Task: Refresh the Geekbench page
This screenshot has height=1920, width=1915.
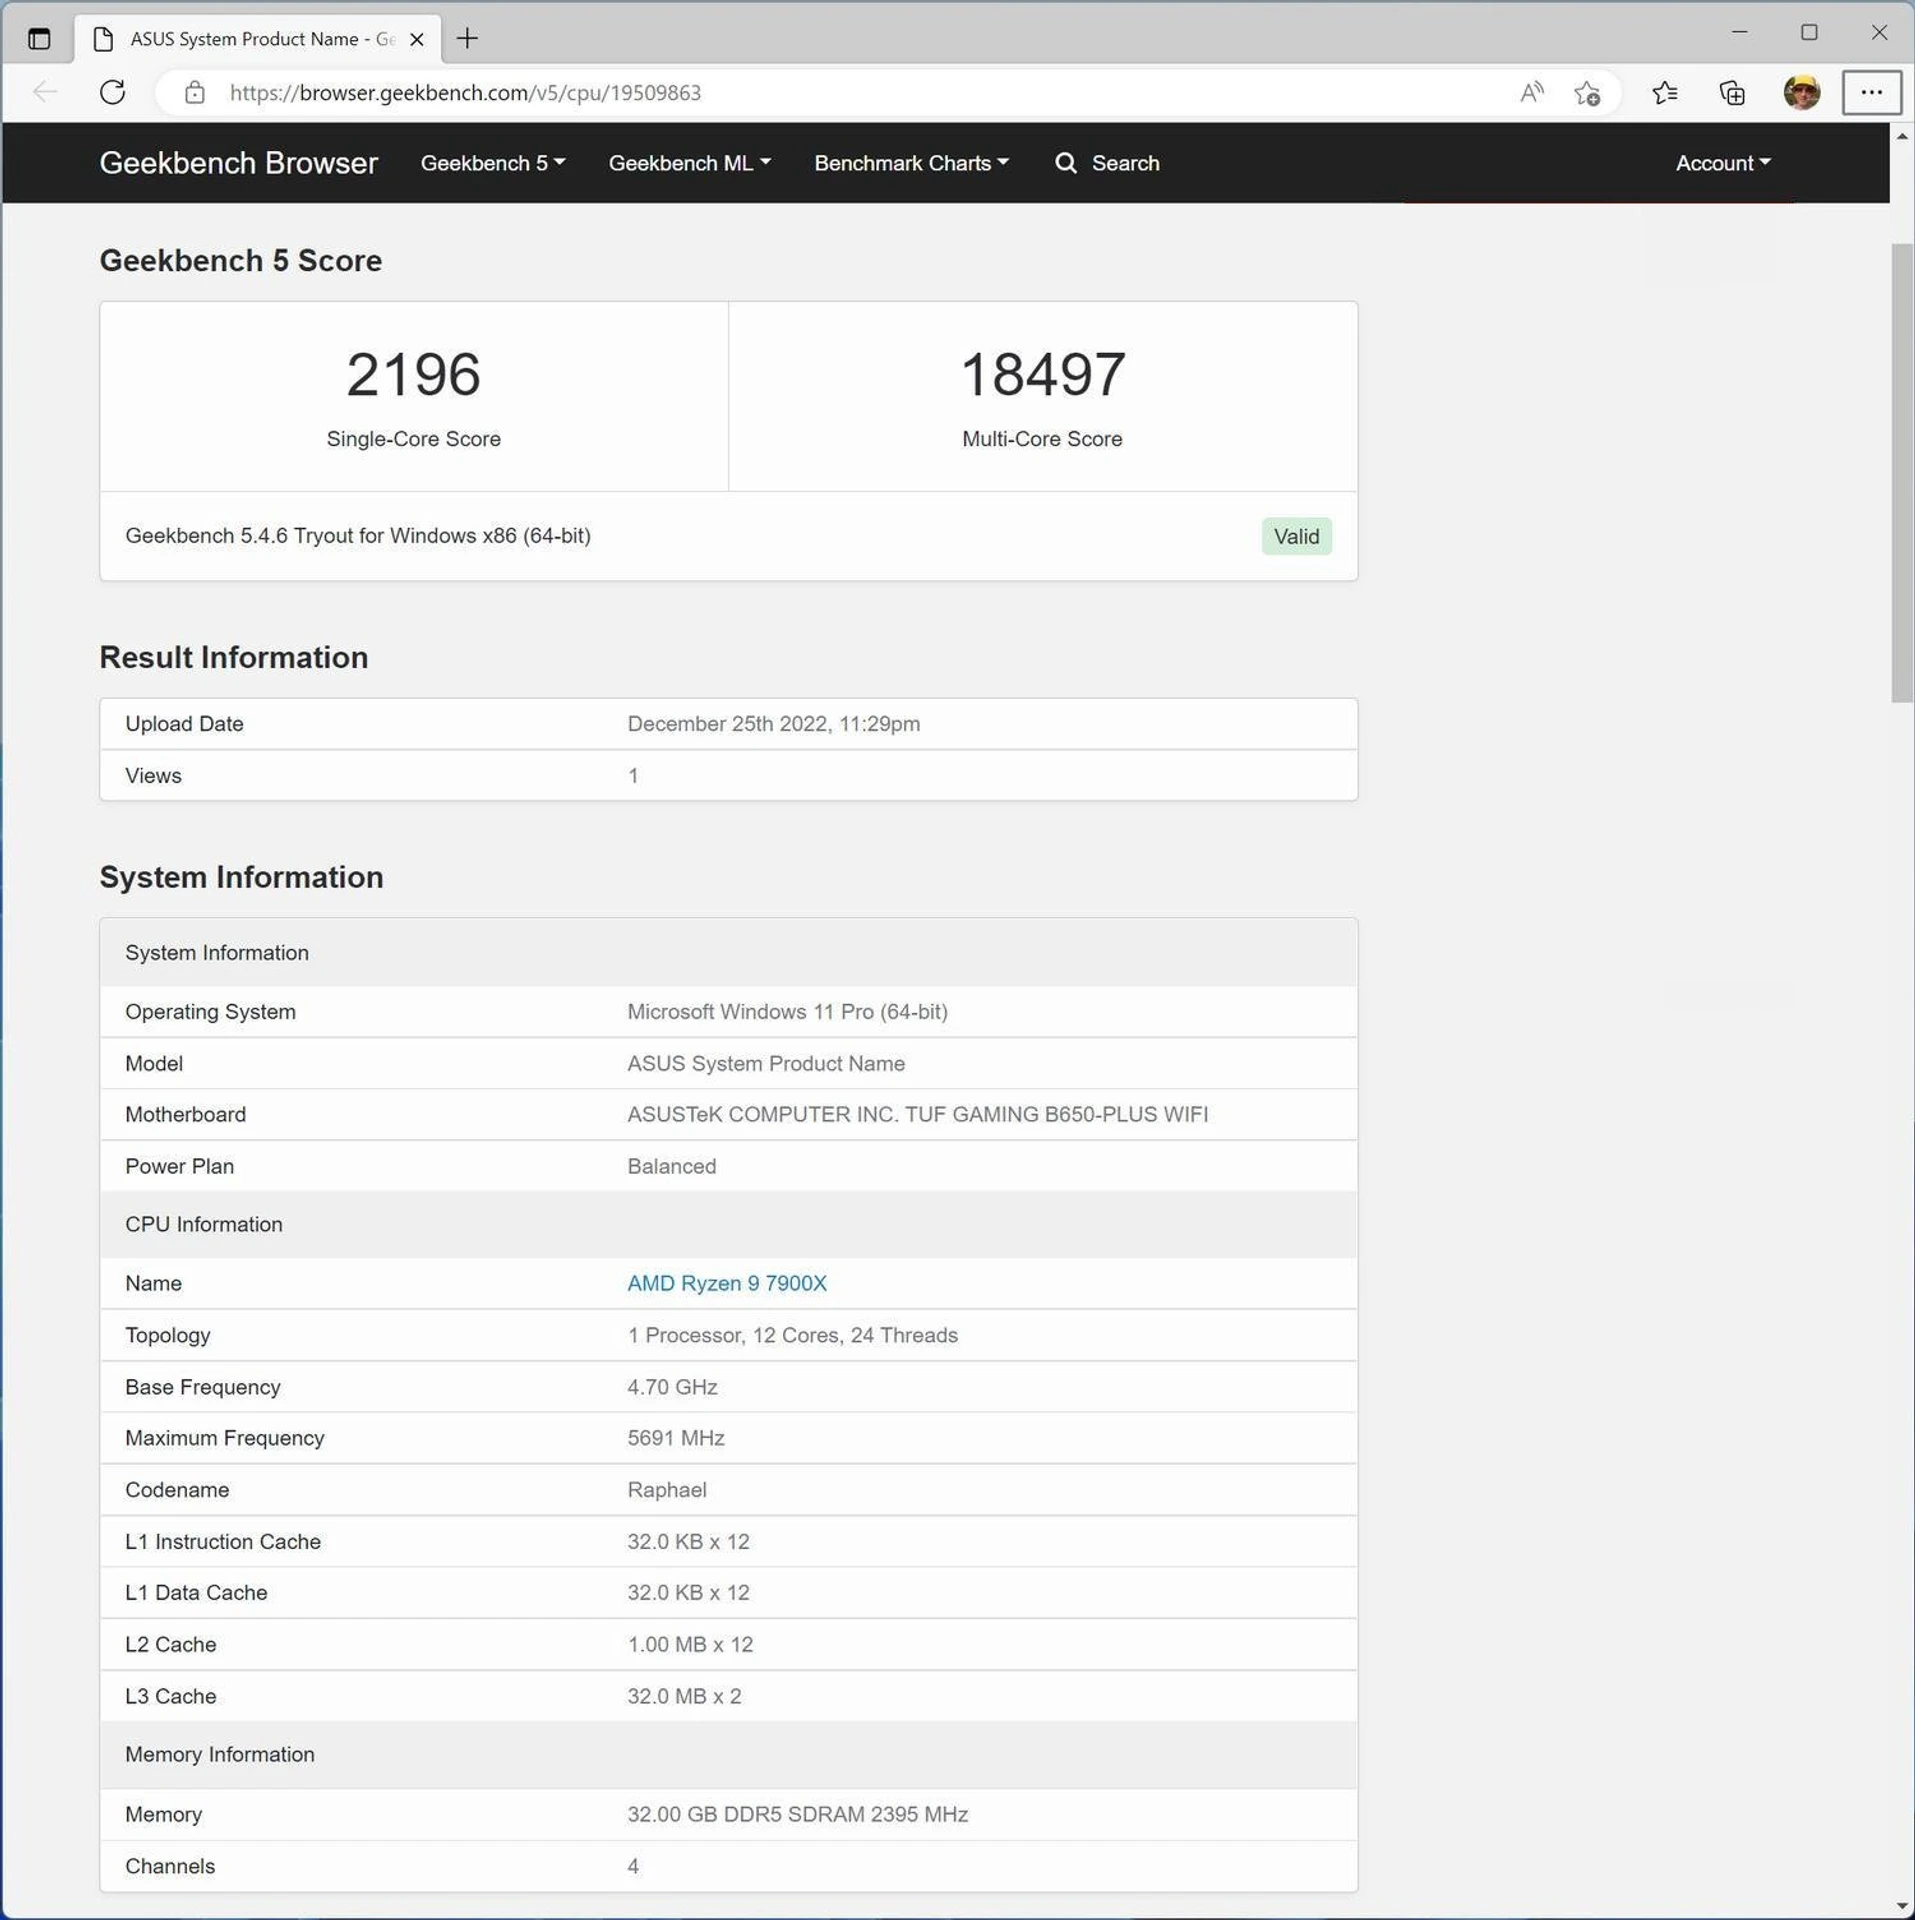Action: click(113, 93)
